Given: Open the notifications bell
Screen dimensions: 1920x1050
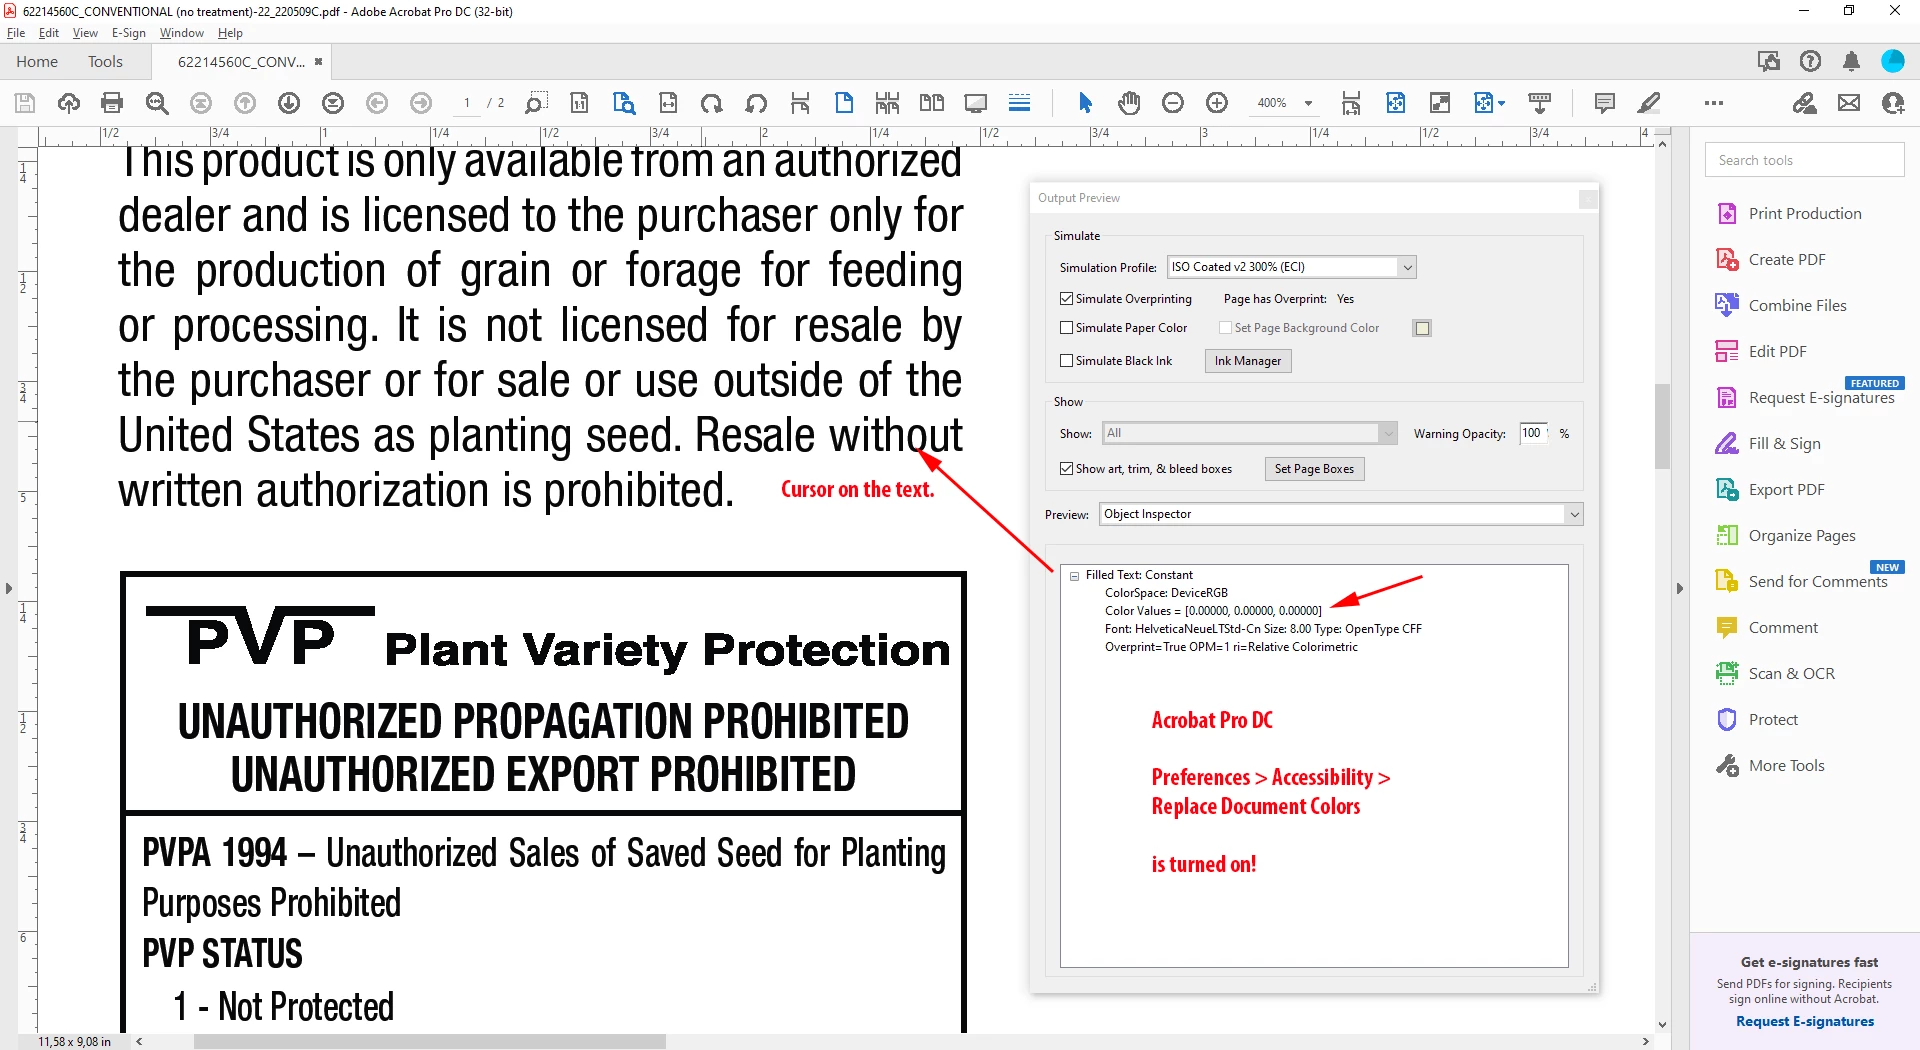Looking at the screenshot, I should click(1851, 61).
